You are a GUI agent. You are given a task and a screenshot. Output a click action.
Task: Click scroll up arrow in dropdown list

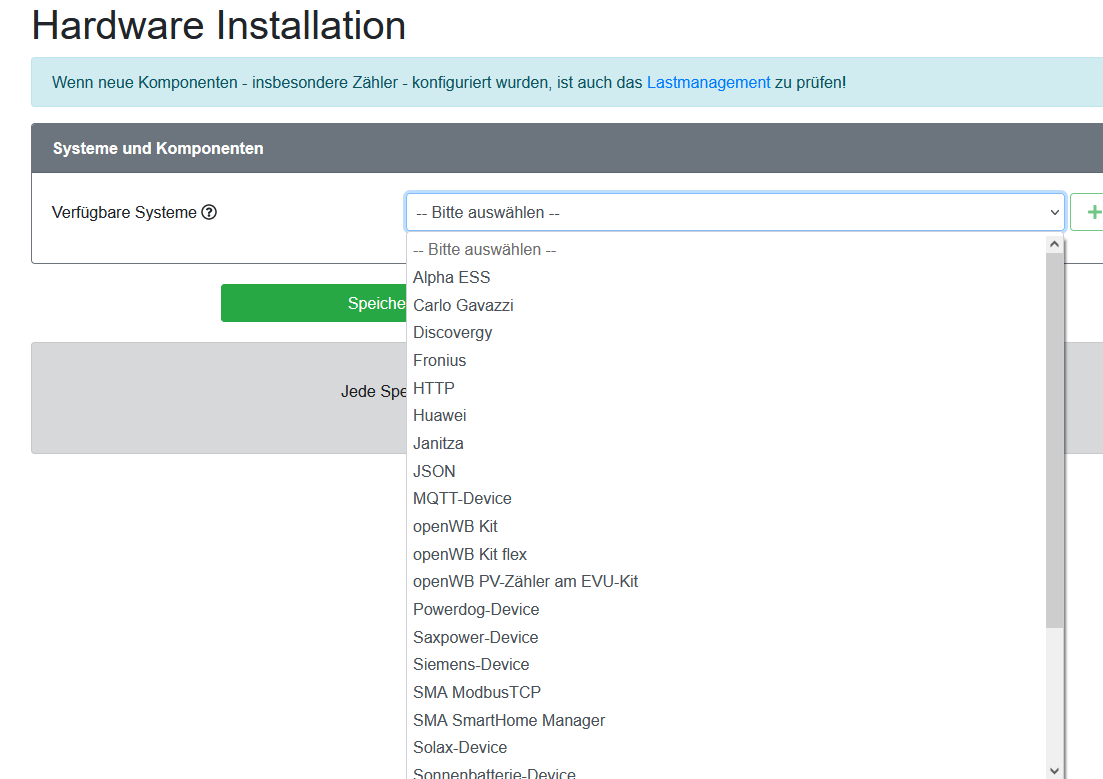[1054, 243]
